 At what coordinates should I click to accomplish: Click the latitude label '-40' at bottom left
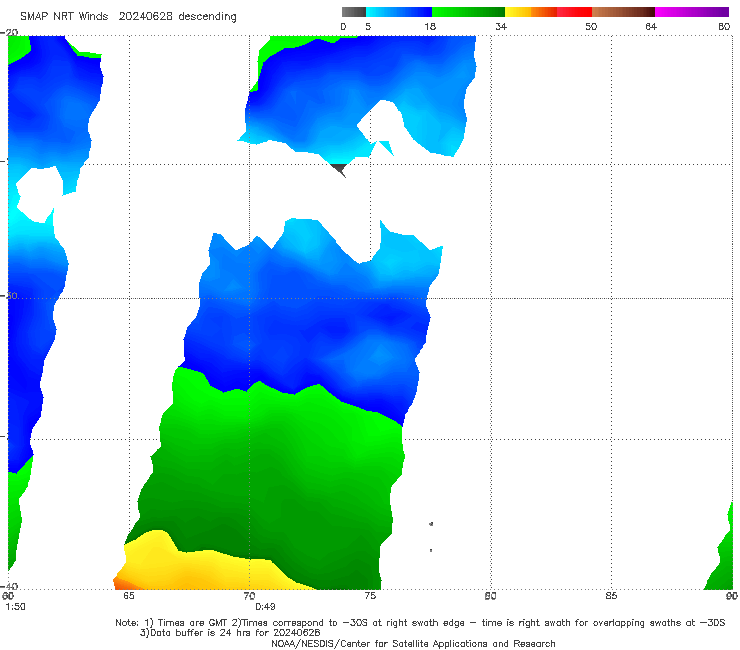(9, 586)
